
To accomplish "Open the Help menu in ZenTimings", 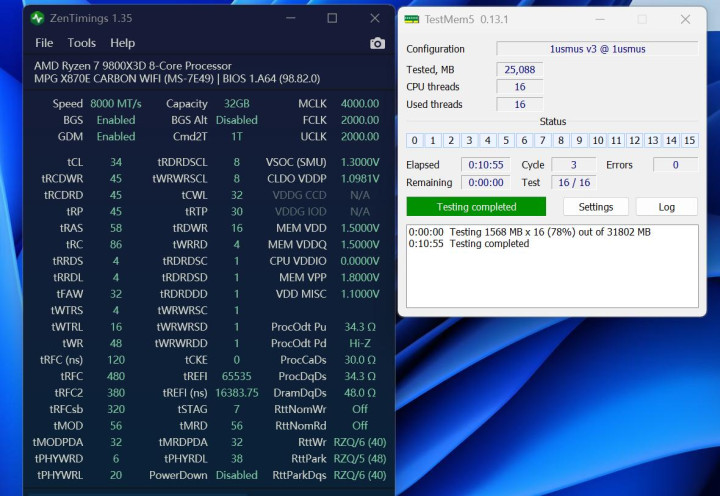I will (x=123, y=43).
